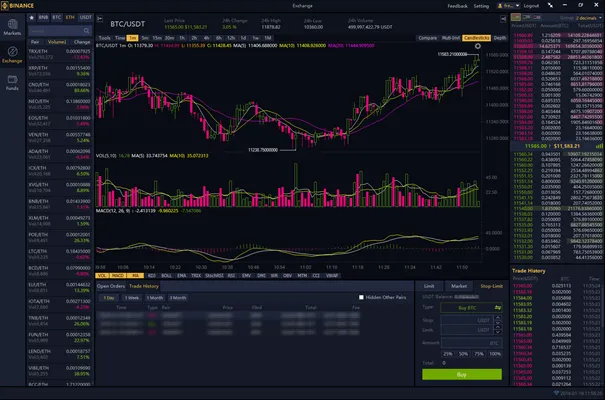
Task: Select the NEO/ETH pair row
Action: (x=59, y=104)
